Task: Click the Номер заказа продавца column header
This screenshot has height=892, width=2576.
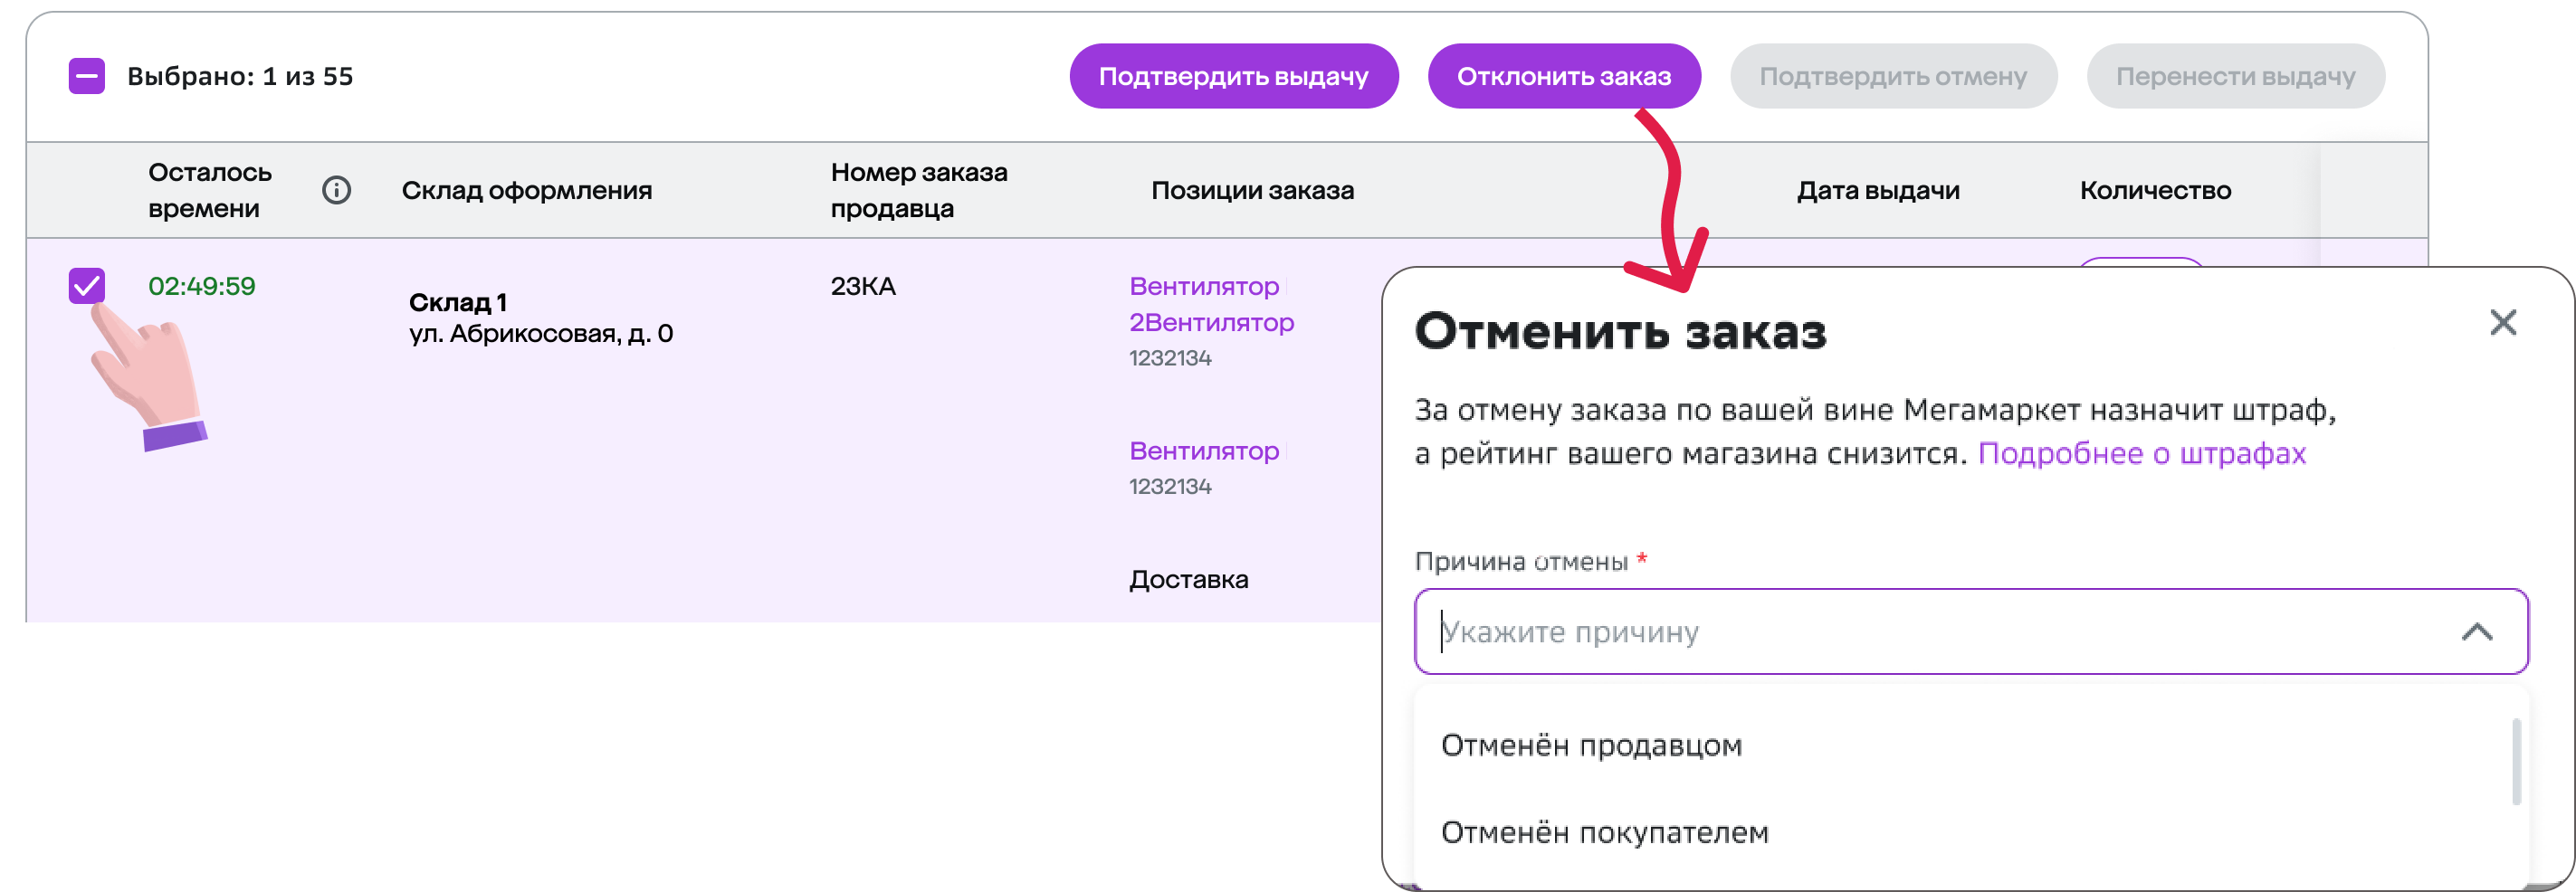Action: pos(919,190)
